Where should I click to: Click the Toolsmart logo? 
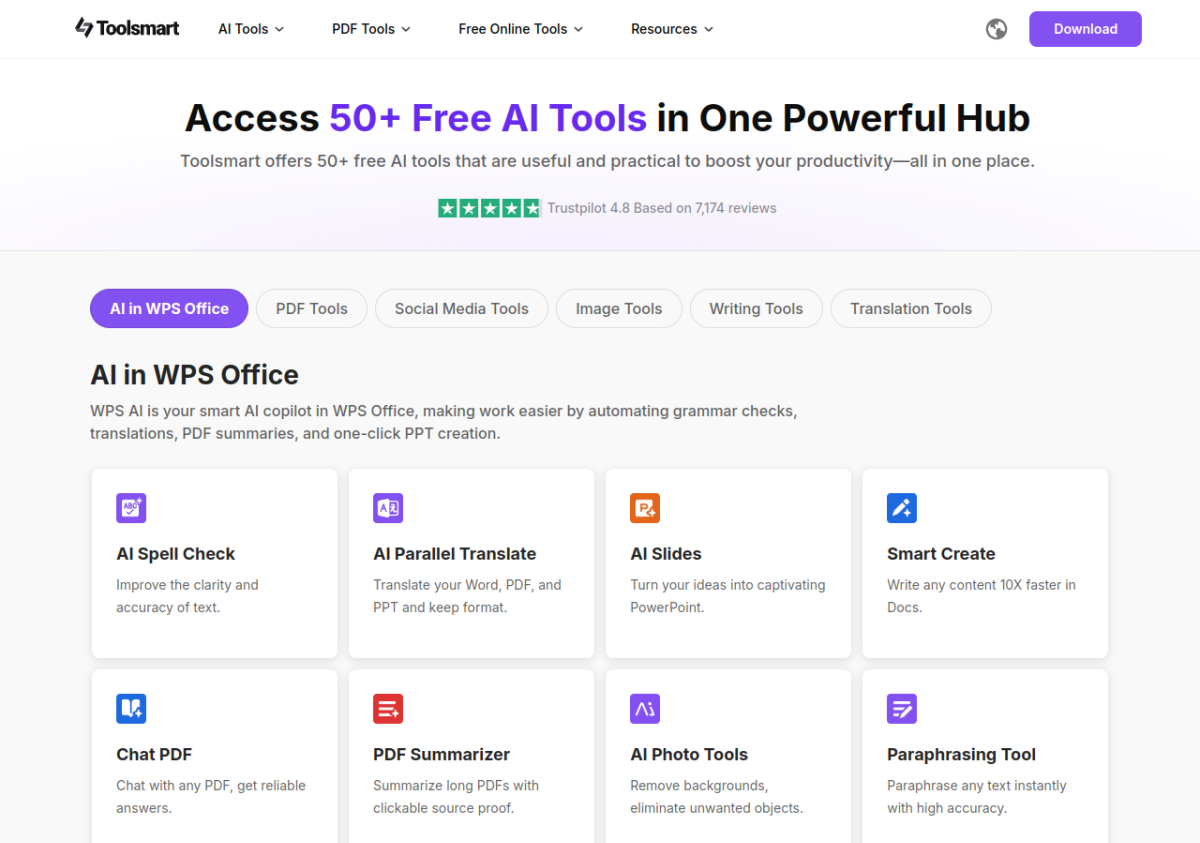point(127,28)
